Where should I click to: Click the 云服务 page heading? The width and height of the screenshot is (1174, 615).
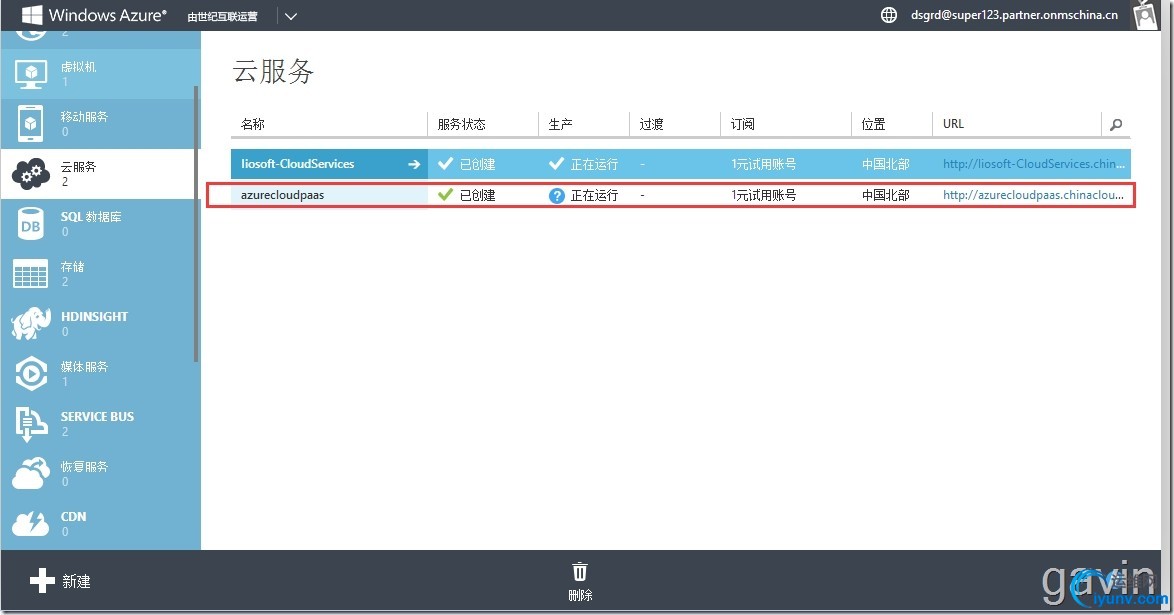(273, 71)
